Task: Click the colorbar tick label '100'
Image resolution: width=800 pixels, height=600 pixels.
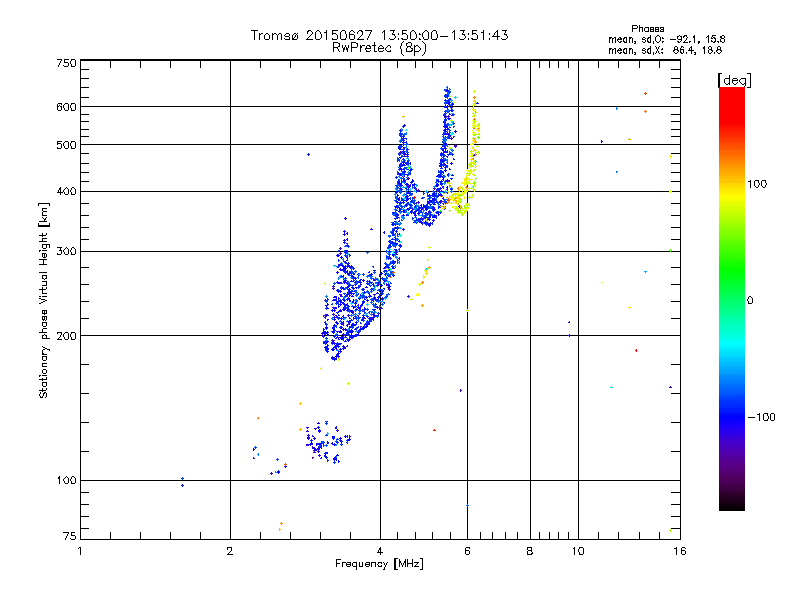Action: 757,184
